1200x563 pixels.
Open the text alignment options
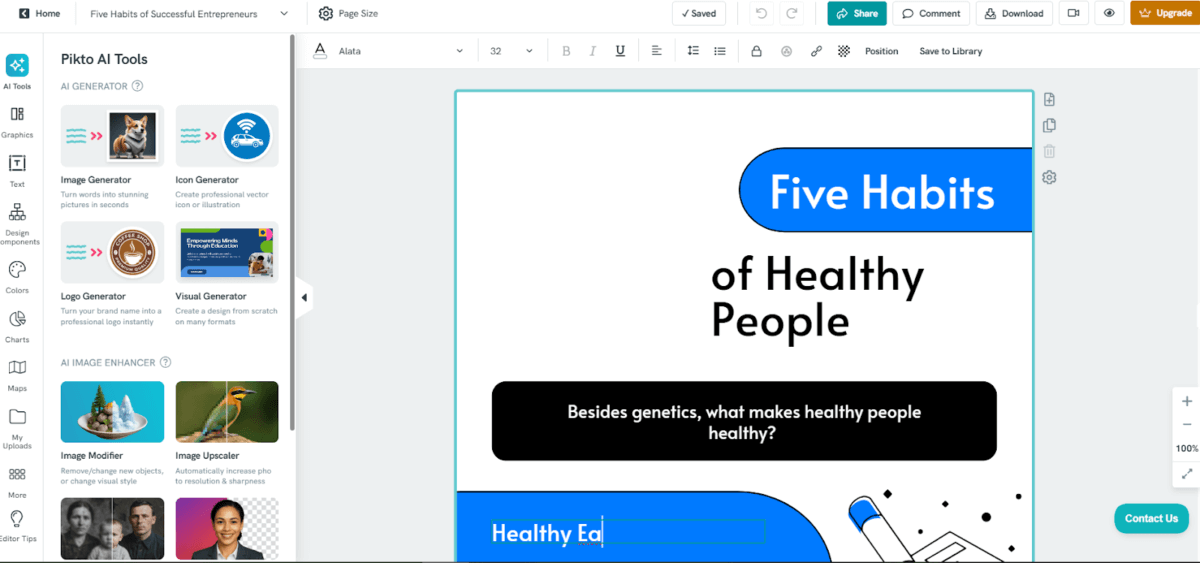pos(657,51)
